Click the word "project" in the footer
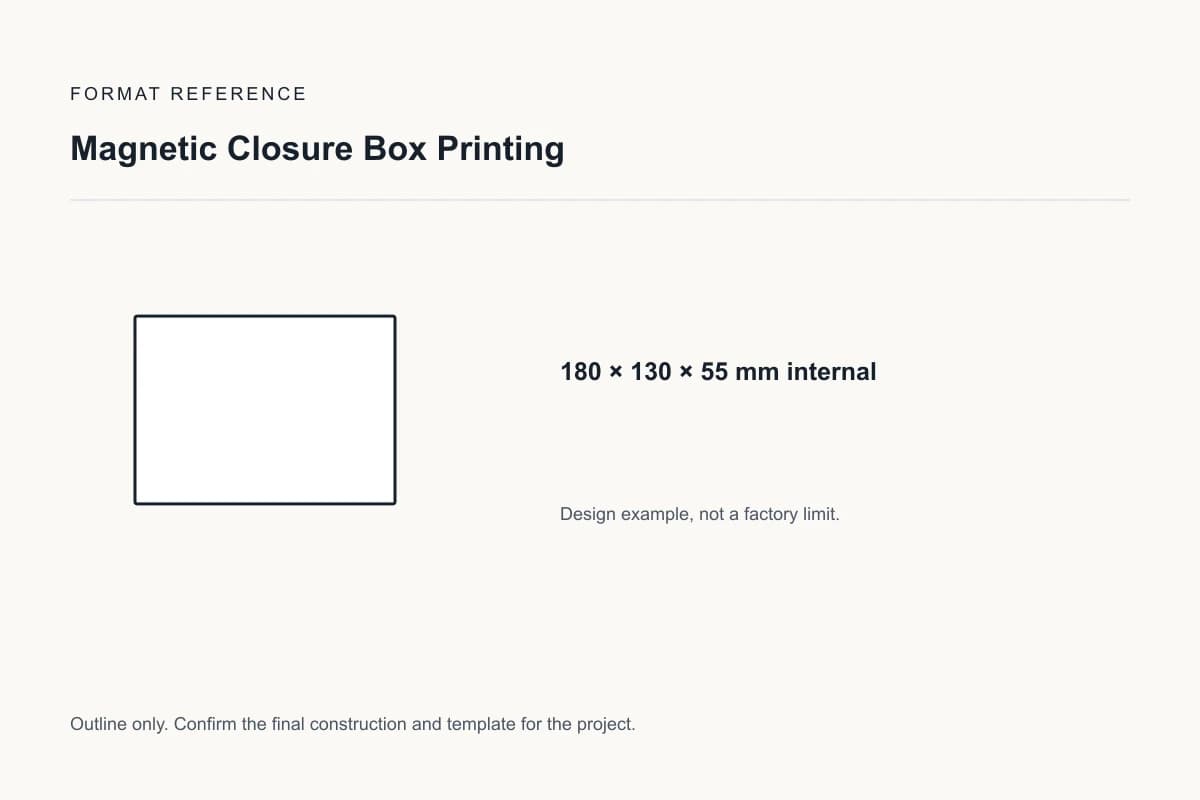This screenshot has width=1200, height=800. (603, 724)
